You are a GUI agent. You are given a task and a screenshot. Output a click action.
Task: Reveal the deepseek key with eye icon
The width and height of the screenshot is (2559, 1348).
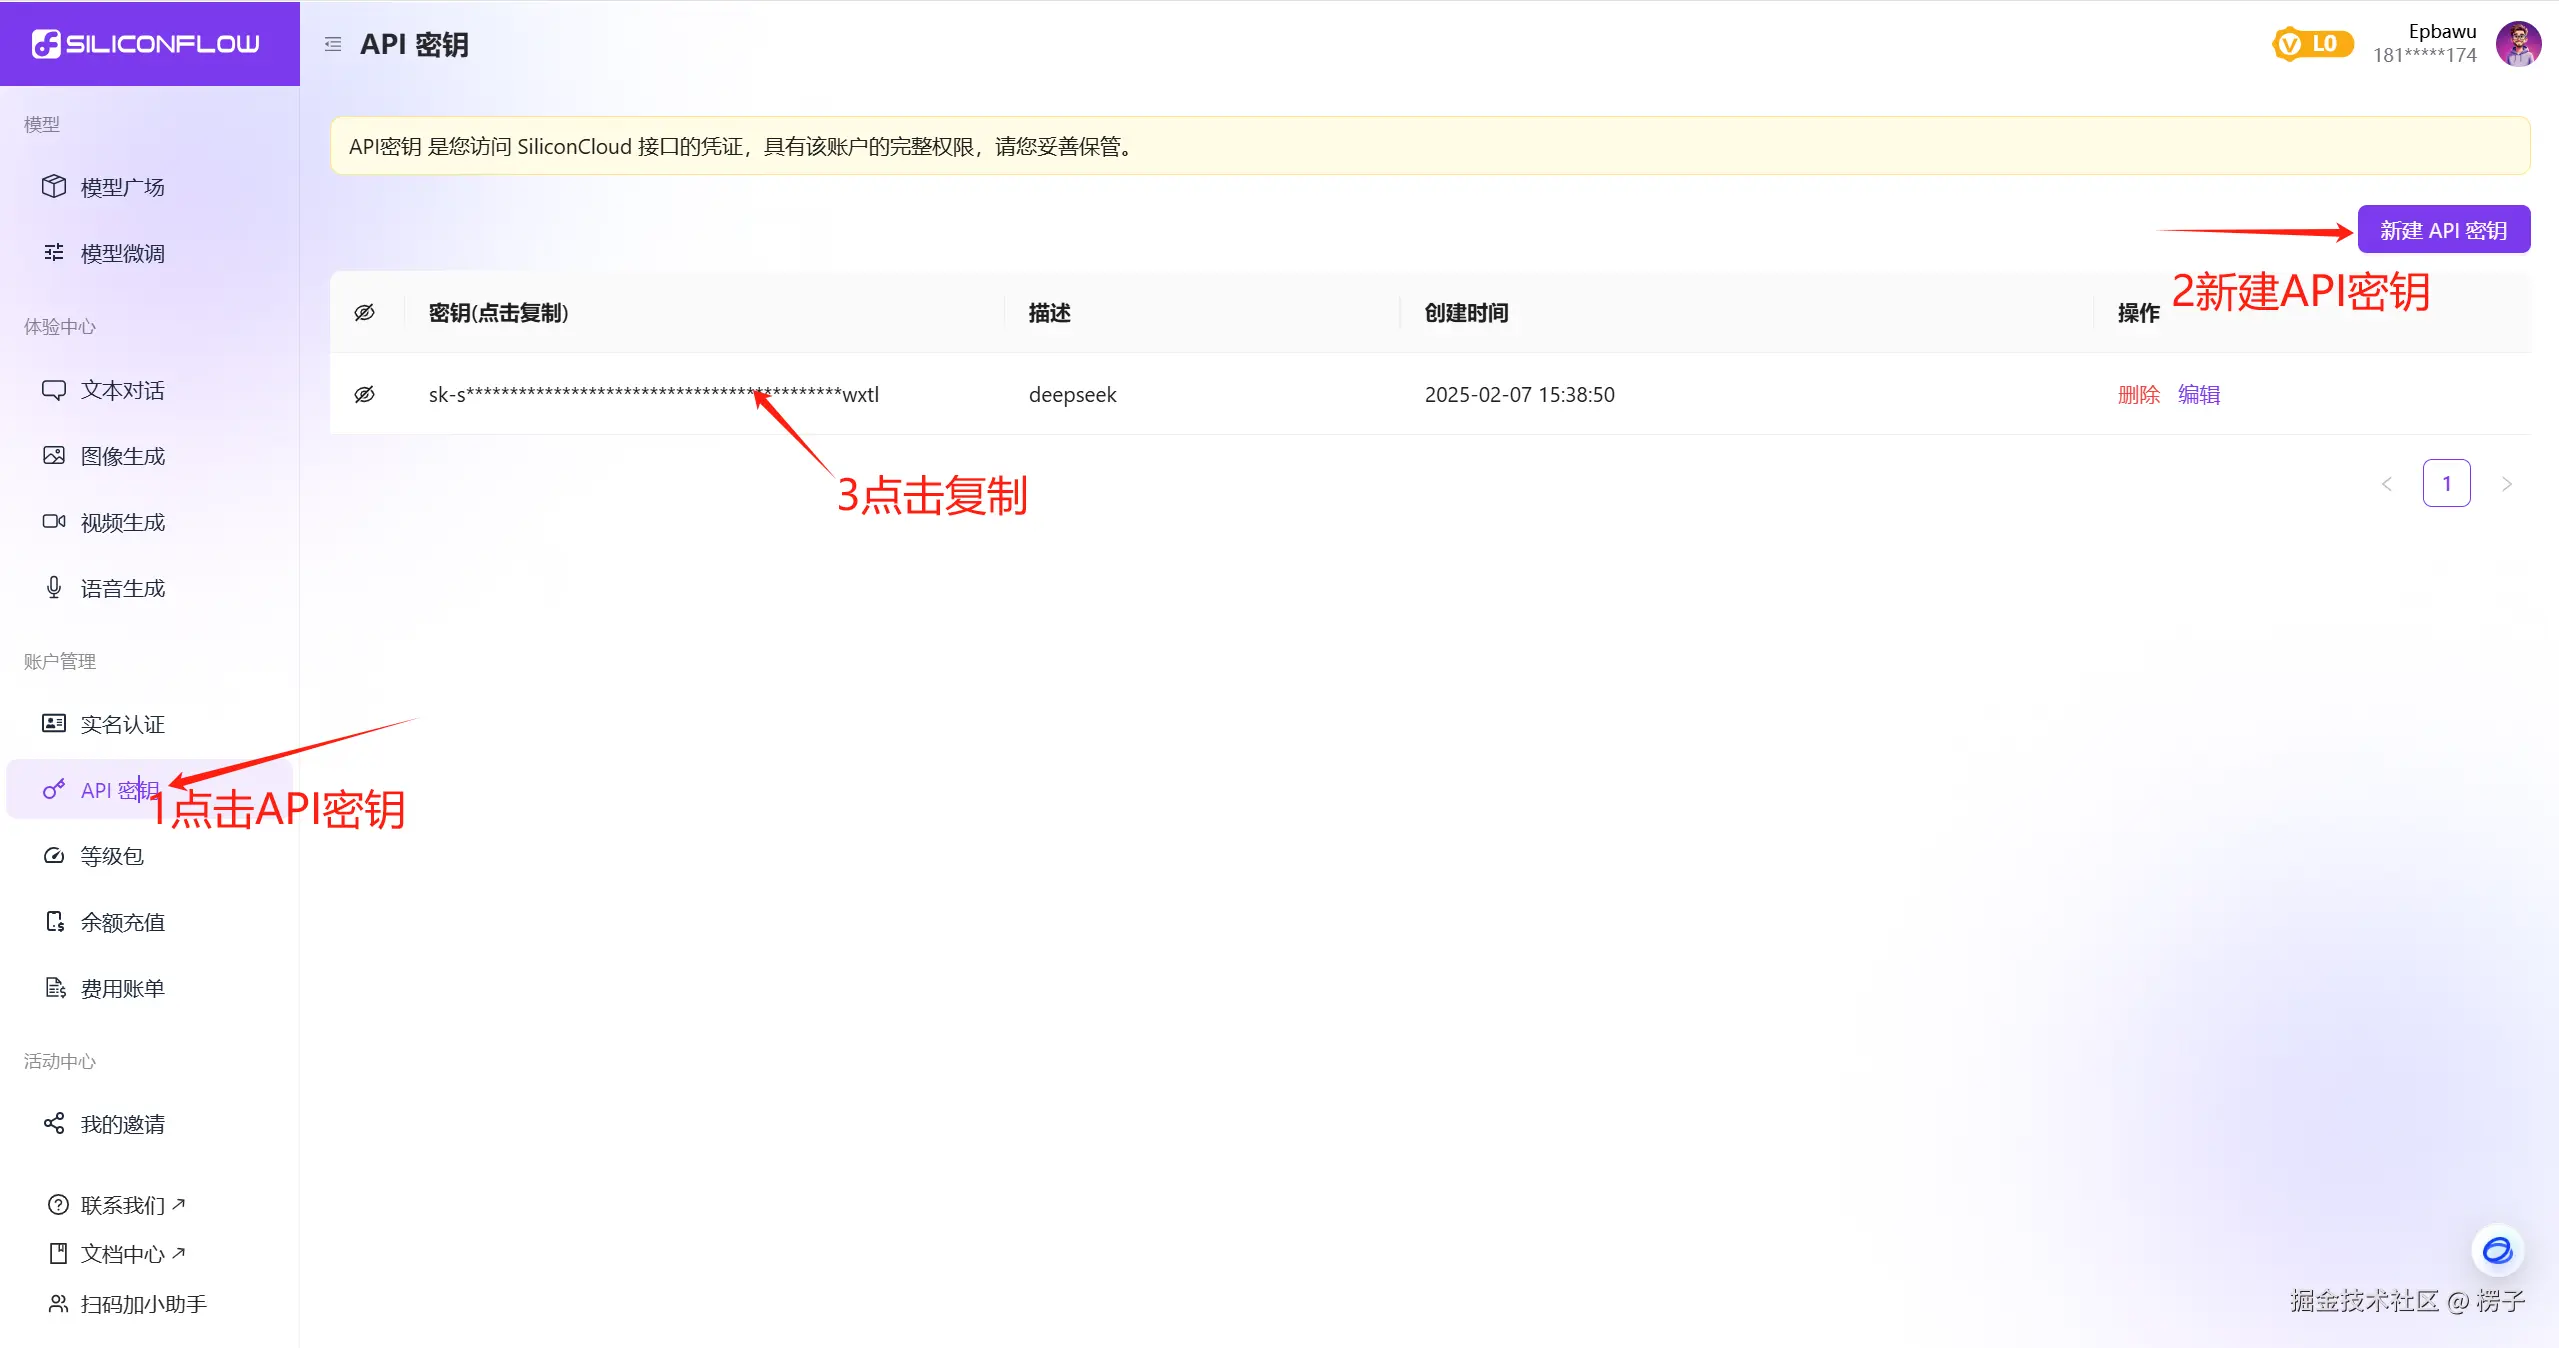click(x=365, y=395)
